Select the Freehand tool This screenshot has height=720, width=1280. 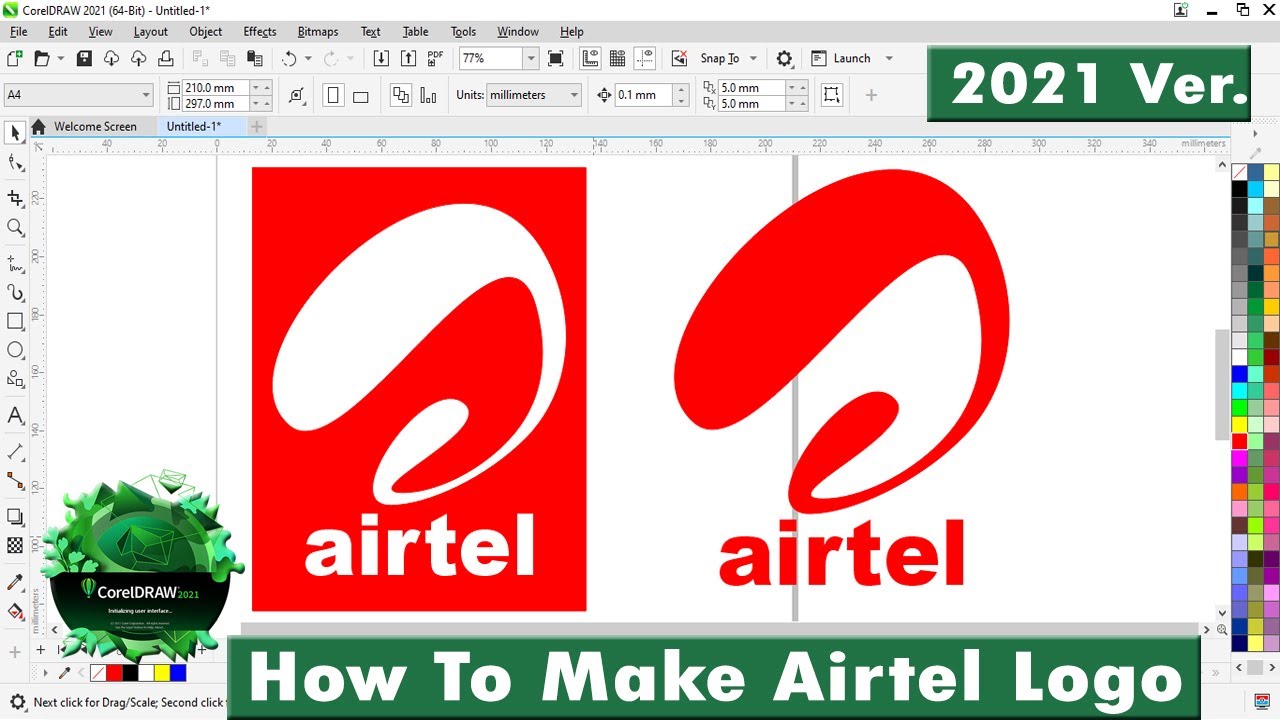point(15,264)
